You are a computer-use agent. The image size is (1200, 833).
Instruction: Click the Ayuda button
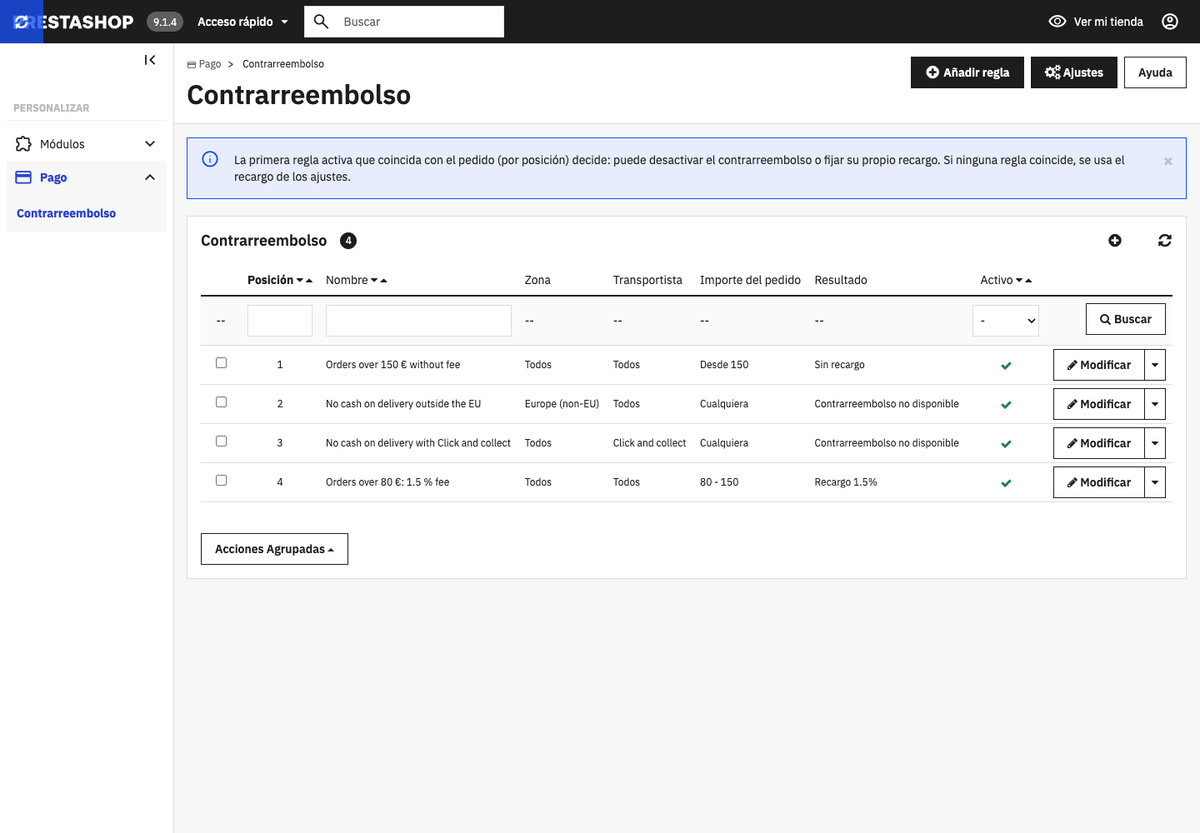coord(1155,72)
